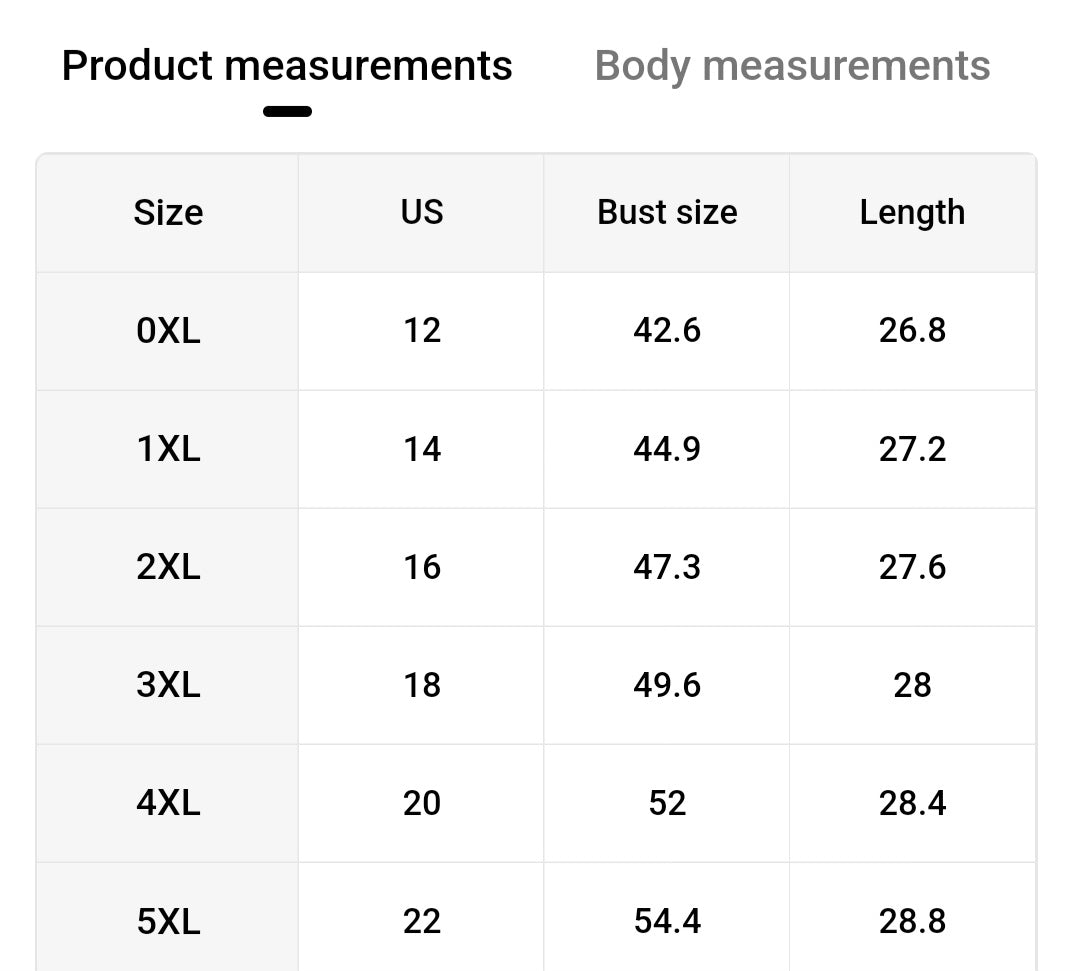Select the 5XL size row label

coord(168,921)
